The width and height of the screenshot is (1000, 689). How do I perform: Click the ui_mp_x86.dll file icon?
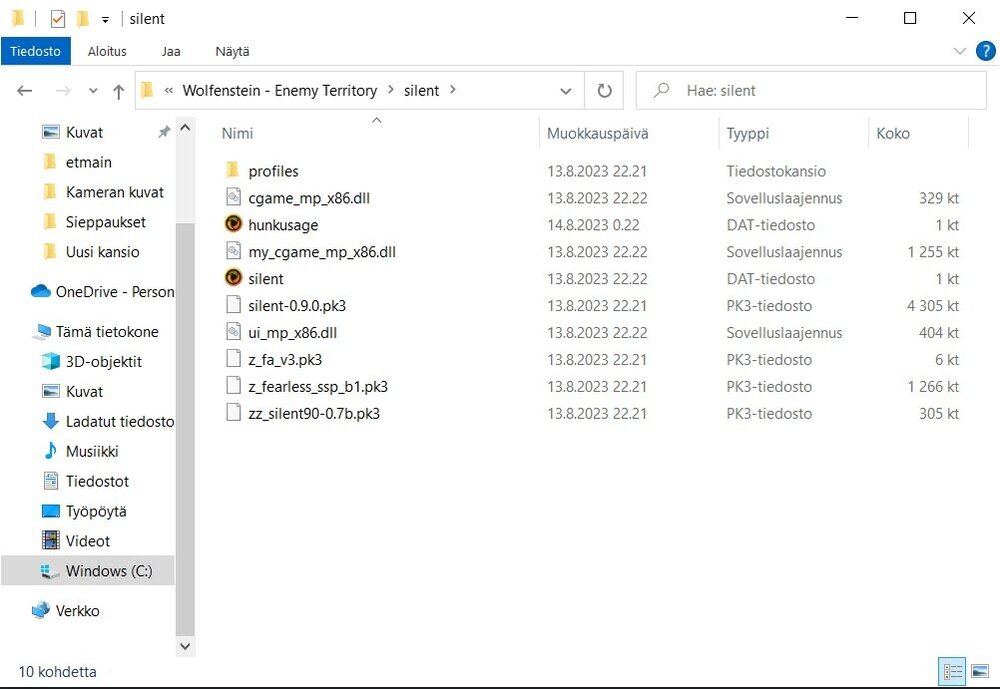click(x=233, y=331)
